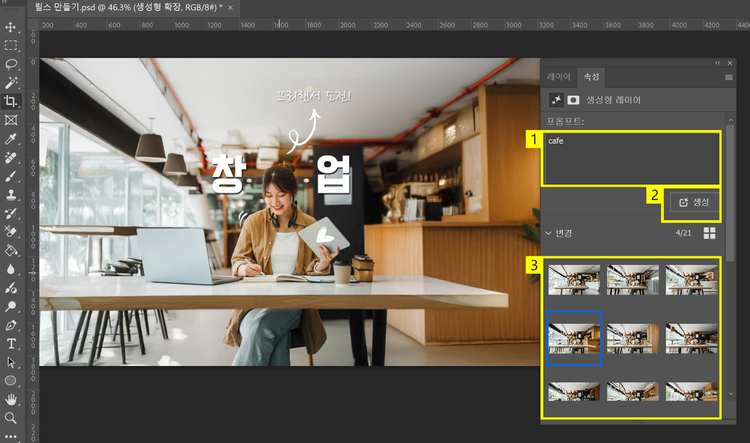Select the Move tool
This screenshot has height=443, width=750.
(11, 27)
